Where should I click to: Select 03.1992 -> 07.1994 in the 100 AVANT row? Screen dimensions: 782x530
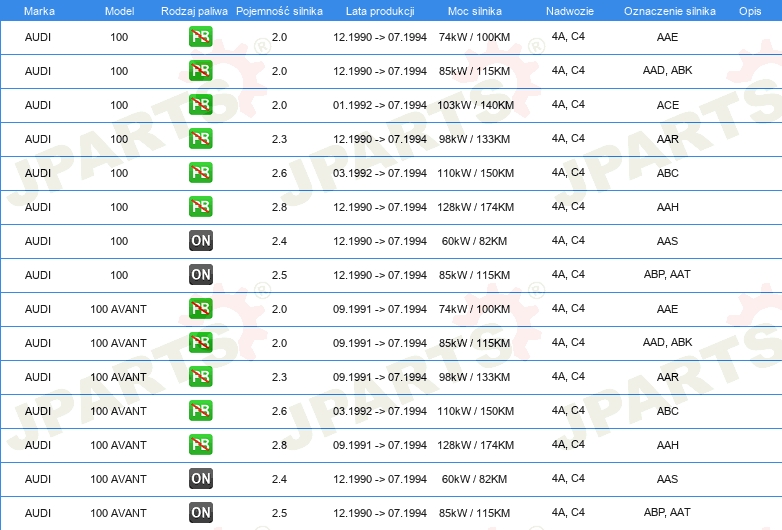(380, 411)
